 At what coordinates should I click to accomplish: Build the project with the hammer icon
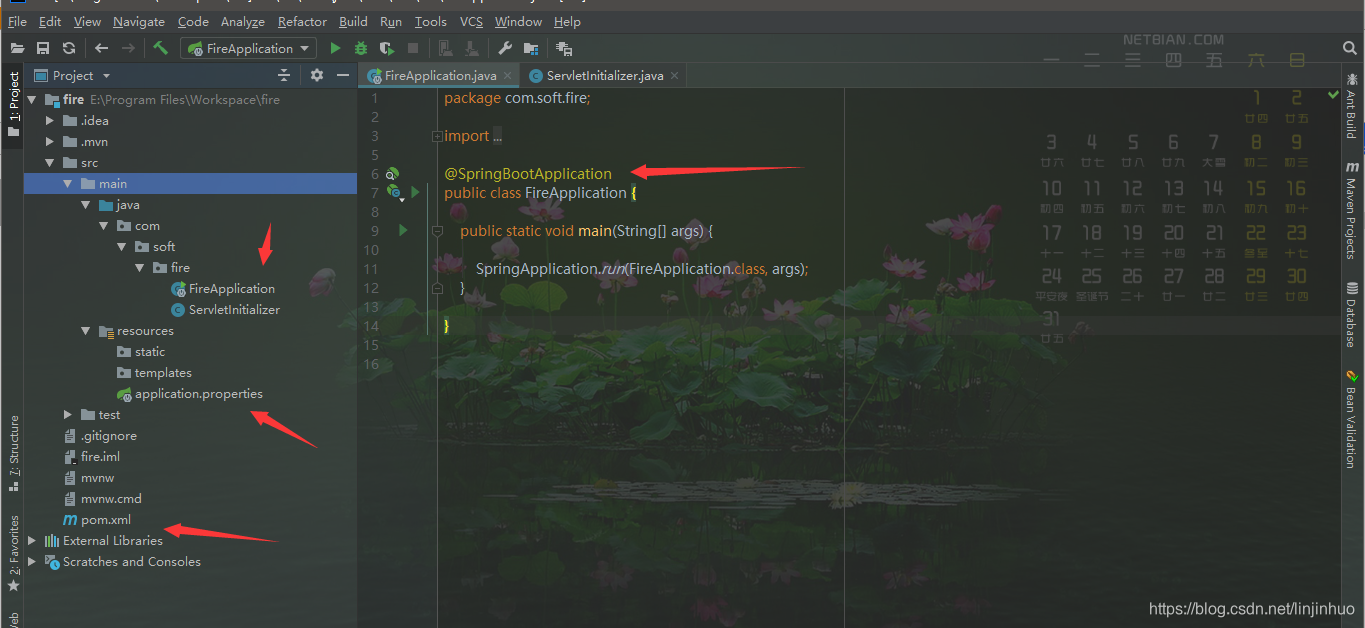(160, 48)
